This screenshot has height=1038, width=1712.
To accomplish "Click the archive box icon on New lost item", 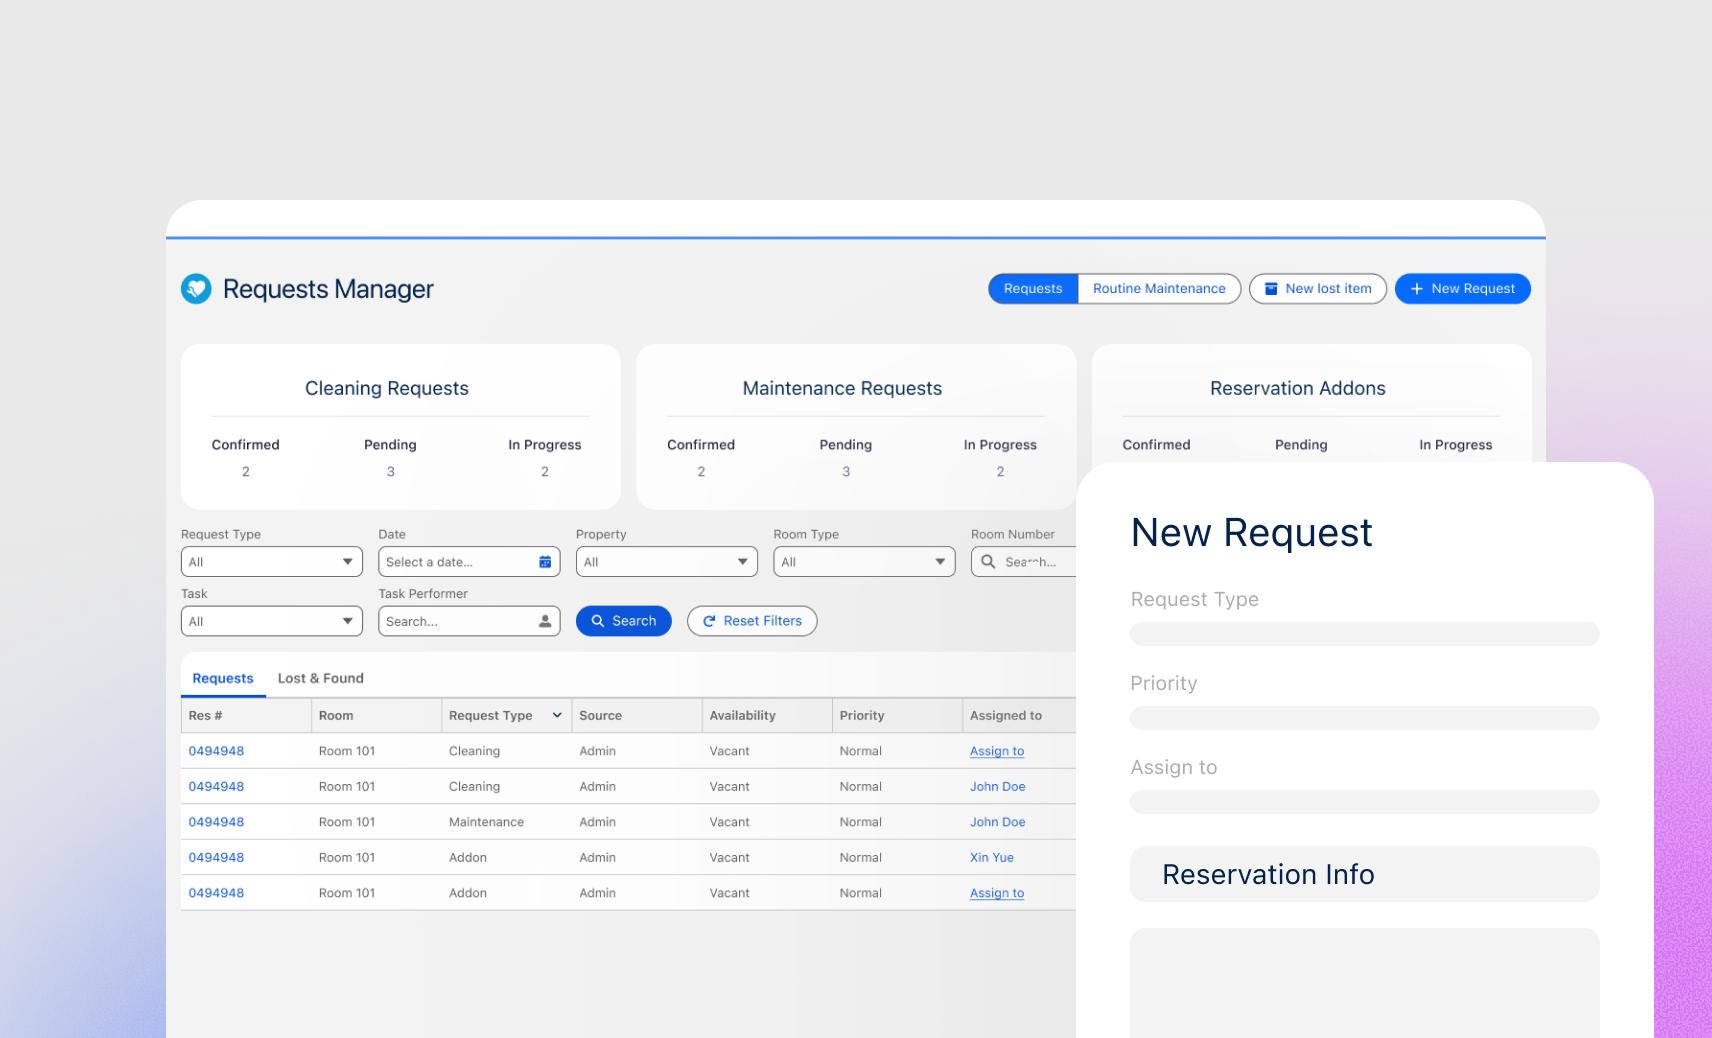I will point(1271,289).
